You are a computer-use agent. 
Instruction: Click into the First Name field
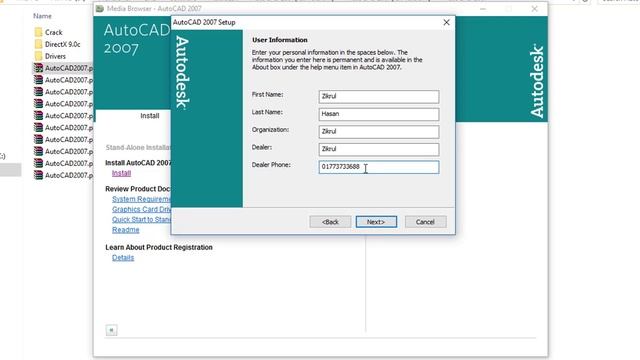point(379,97)
